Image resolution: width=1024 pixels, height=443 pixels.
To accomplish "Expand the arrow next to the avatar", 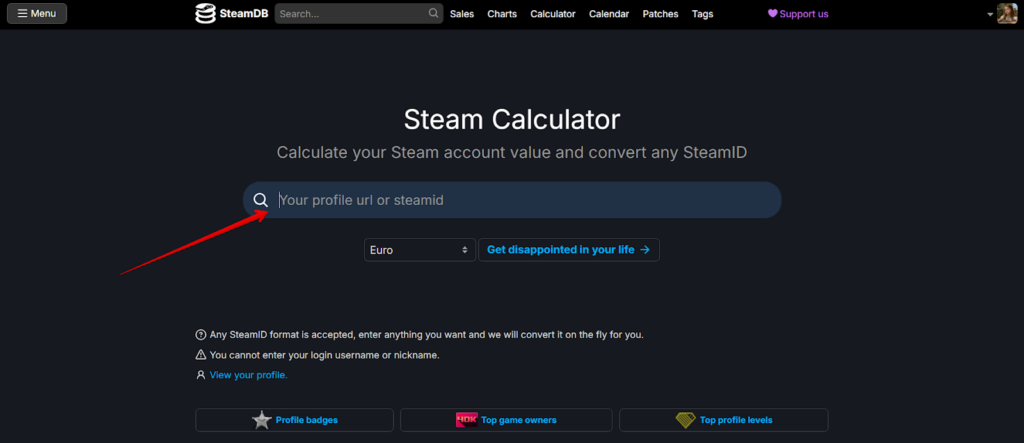I will coord(990,14).
